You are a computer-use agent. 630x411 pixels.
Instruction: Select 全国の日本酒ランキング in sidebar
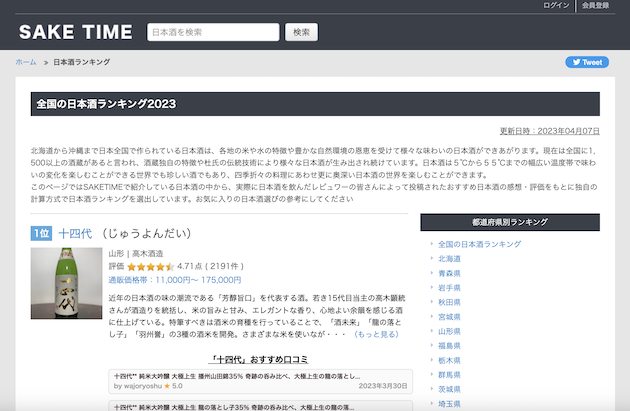point(479,244)
